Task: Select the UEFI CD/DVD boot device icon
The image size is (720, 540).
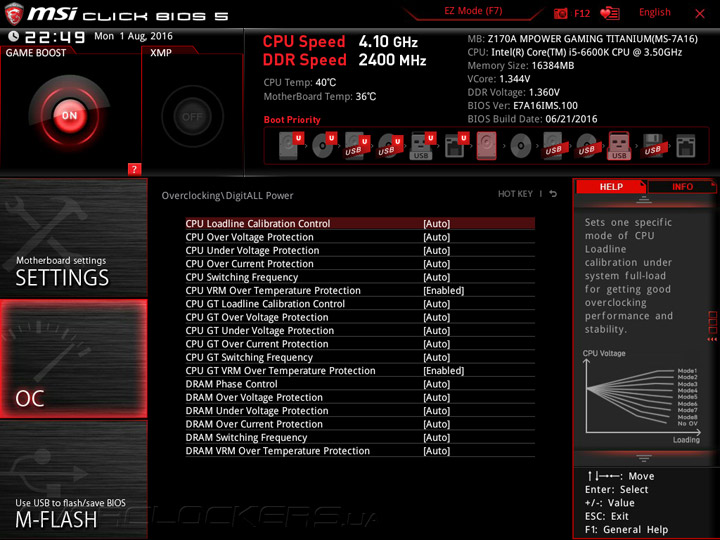Action: [323, 146]
